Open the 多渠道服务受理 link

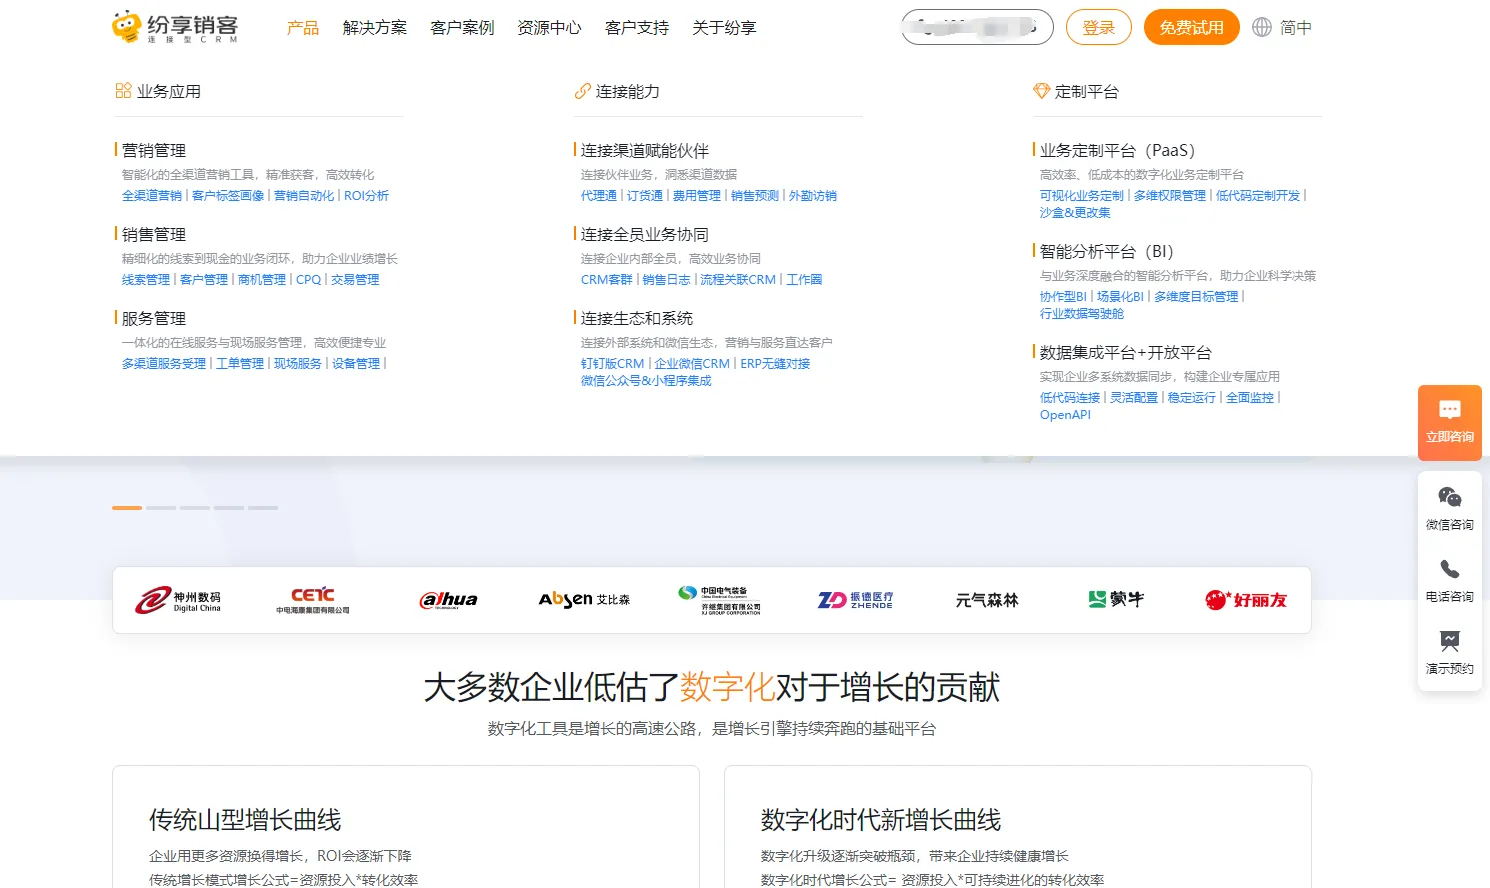tap(164, 364)
